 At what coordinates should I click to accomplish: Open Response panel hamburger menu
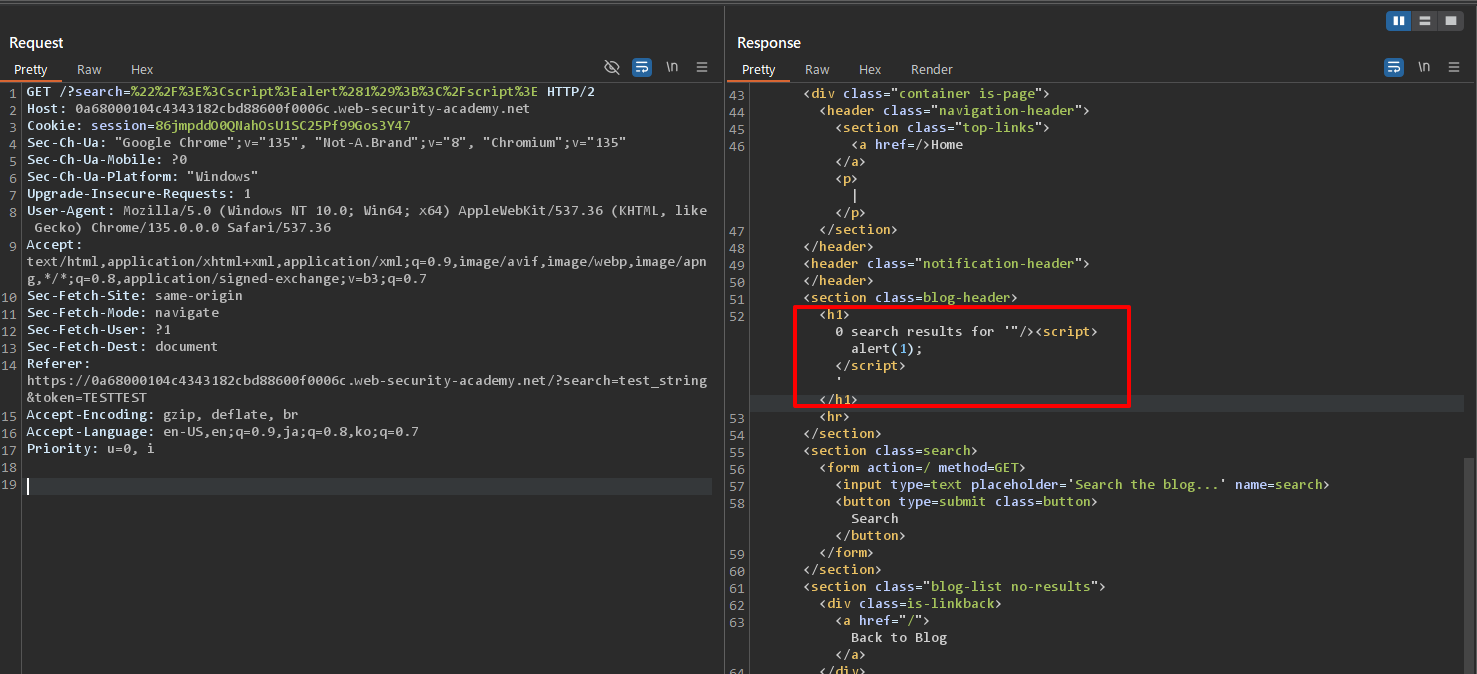(1454, 67)
